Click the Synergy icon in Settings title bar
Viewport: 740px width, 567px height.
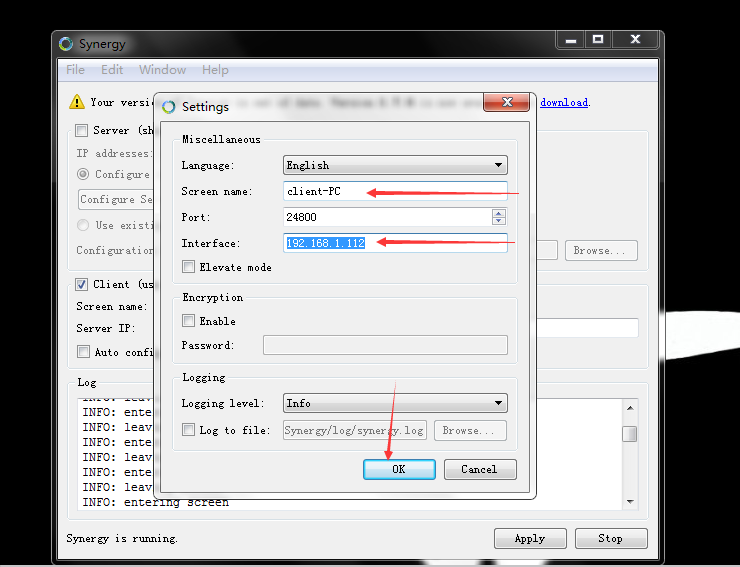pyautogui.click(x=169, y=107)
